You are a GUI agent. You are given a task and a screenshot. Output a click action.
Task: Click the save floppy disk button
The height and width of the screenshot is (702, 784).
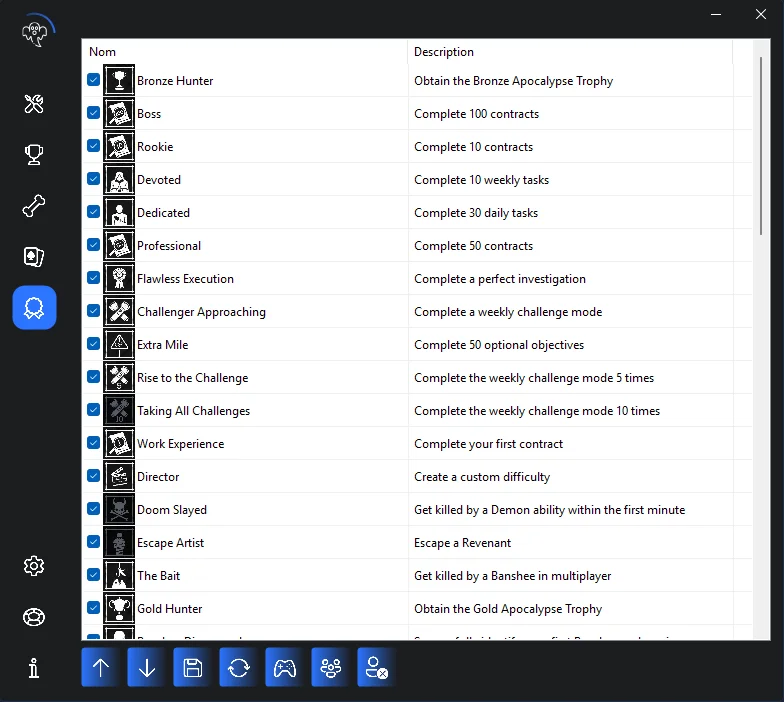193,668
